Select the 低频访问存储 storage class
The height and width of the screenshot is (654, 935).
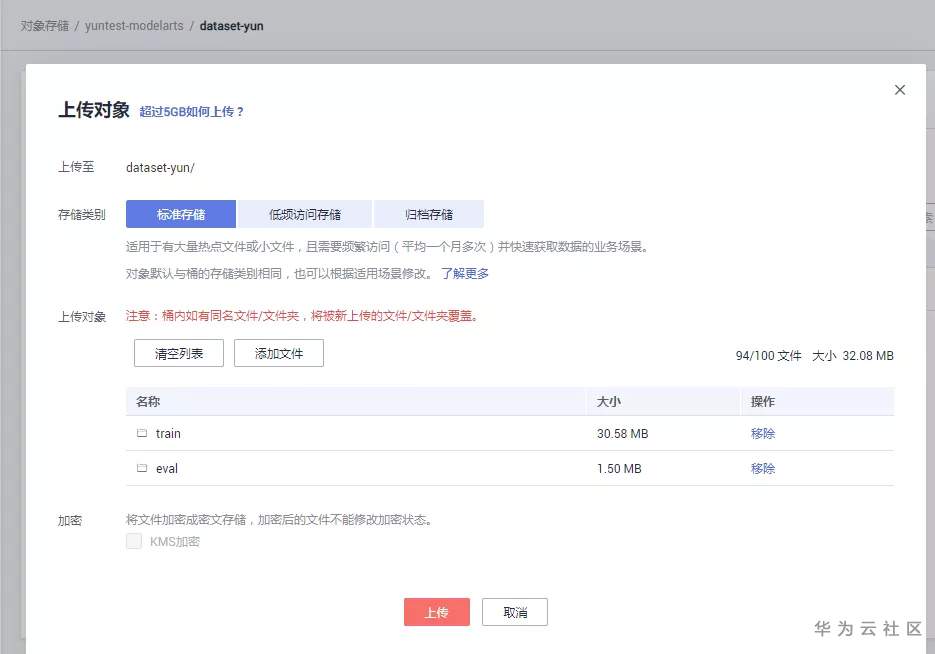coord(305,214)
